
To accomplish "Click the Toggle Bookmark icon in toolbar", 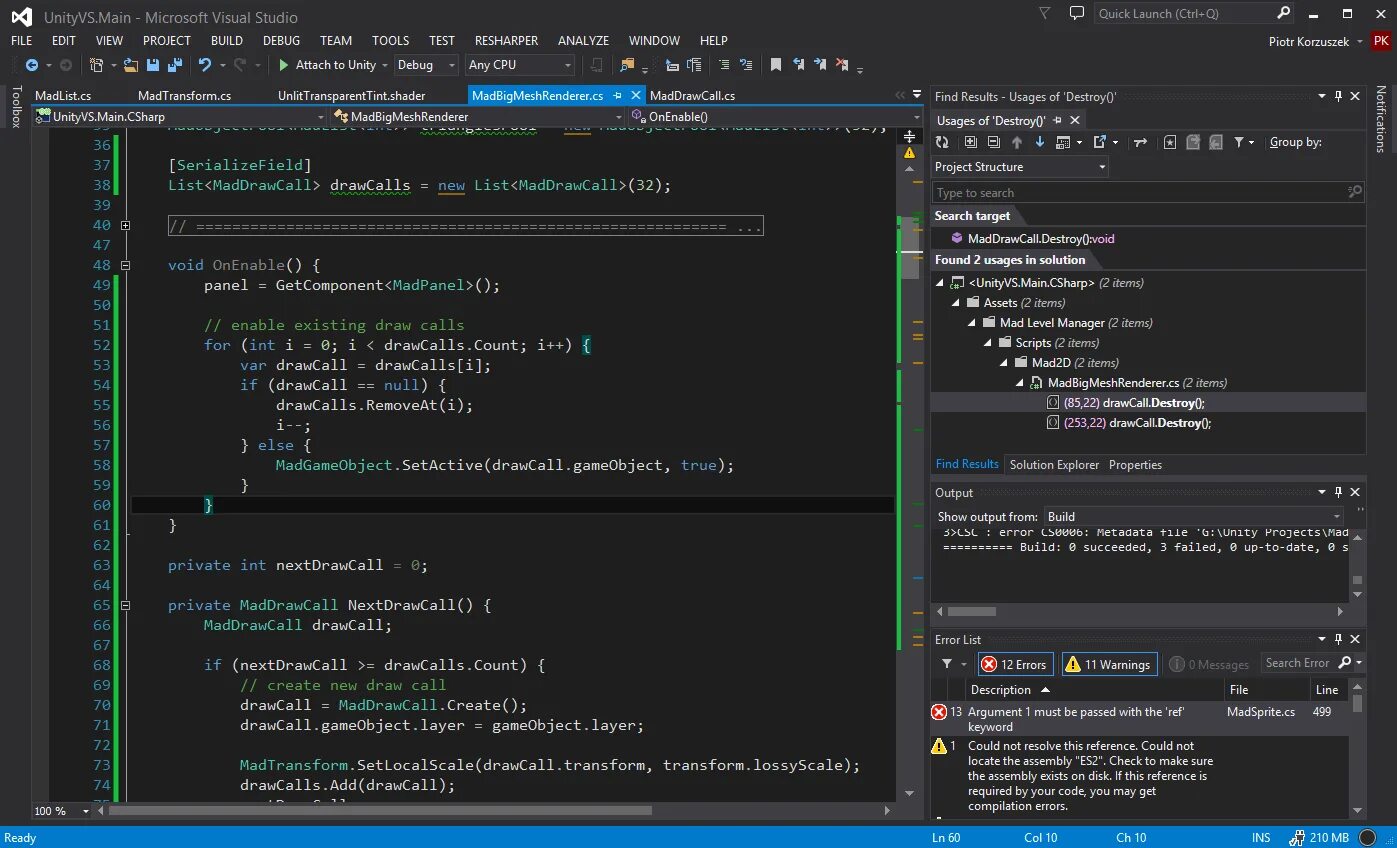I will point(775,65).
